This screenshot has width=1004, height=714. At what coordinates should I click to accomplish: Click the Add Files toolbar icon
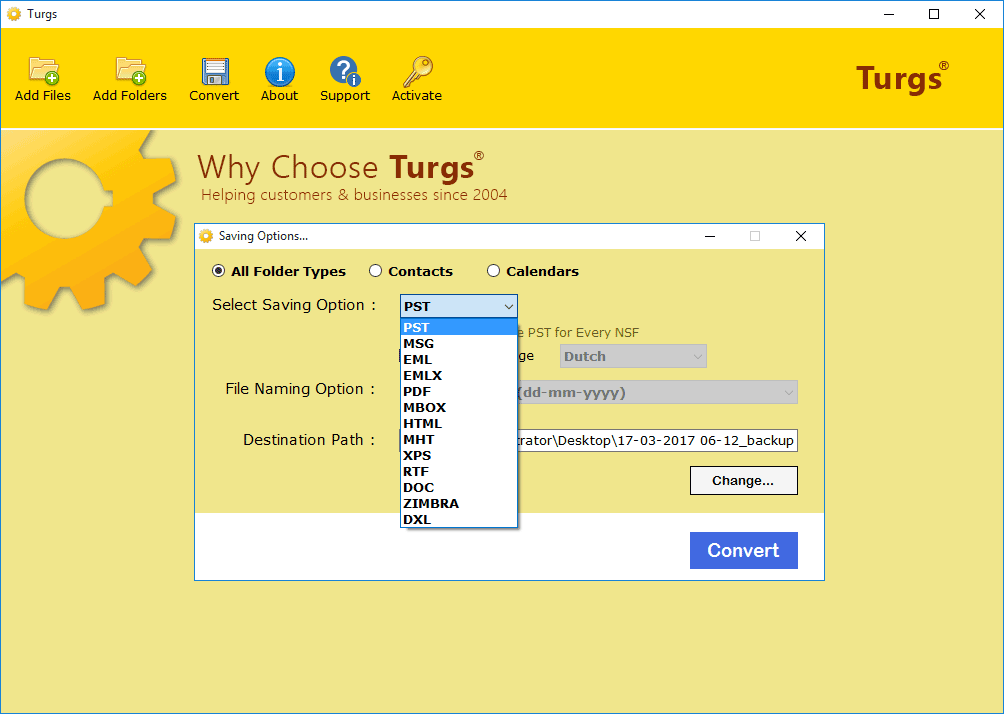click(x=44, y=70)
